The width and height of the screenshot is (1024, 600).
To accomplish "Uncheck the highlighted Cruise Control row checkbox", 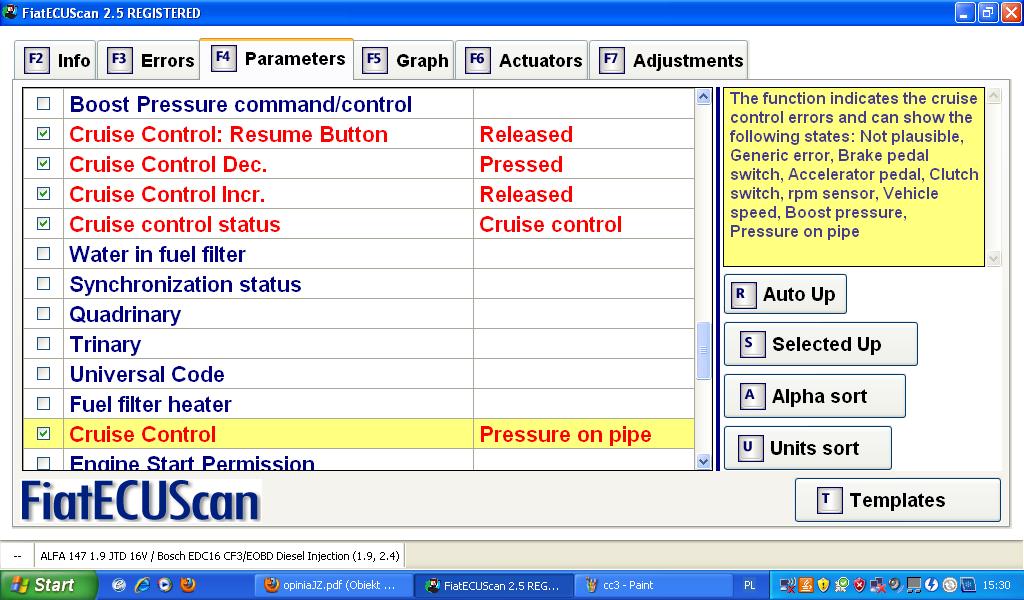I will (x=43, y=434).
